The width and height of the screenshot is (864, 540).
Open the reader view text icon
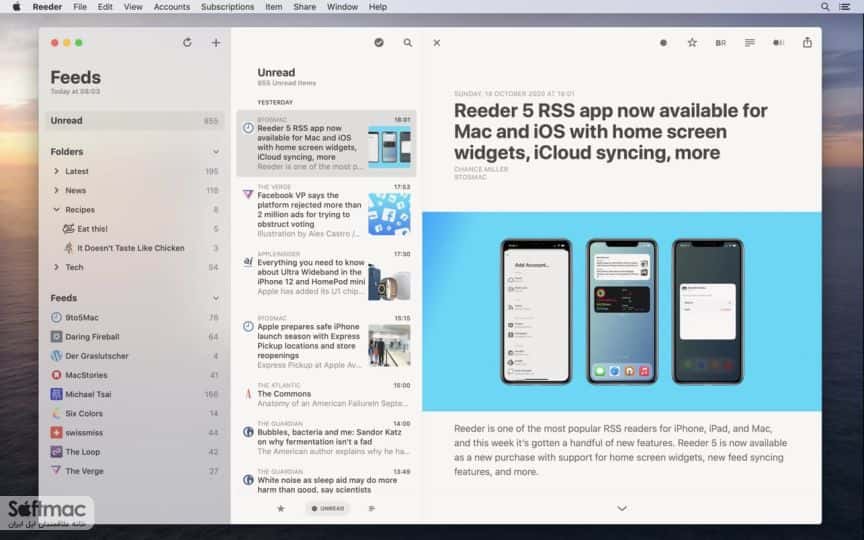[x=749, y=42]
